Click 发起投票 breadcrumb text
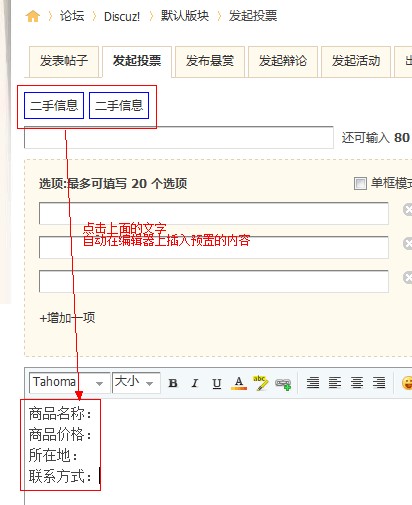This screenshot has height=505, width=412. [x=253, y=16]
